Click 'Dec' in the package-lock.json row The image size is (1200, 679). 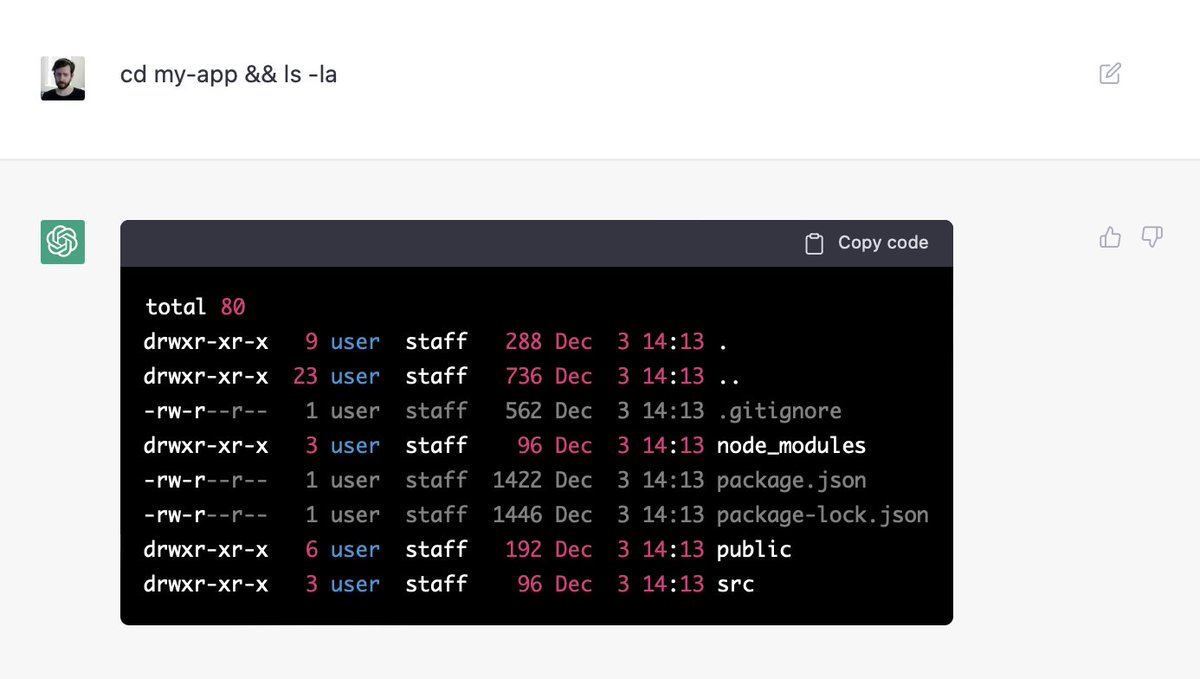click(x=573, y=515)
